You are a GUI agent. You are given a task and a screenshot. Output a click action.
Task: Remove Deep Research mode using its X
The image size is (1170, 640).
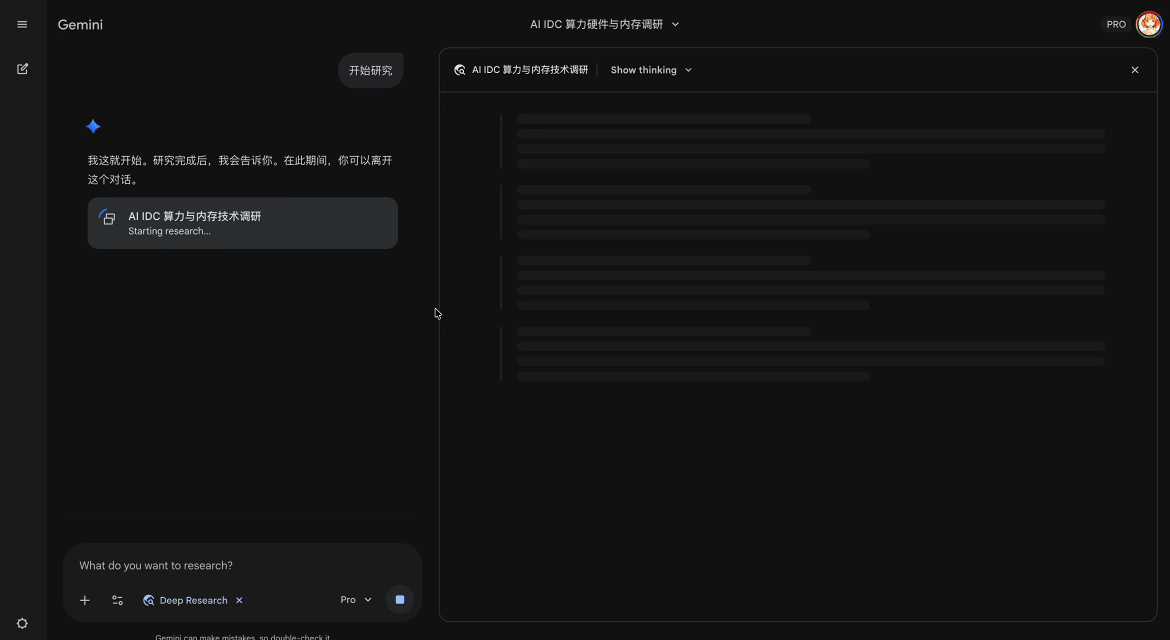[239, 600]
